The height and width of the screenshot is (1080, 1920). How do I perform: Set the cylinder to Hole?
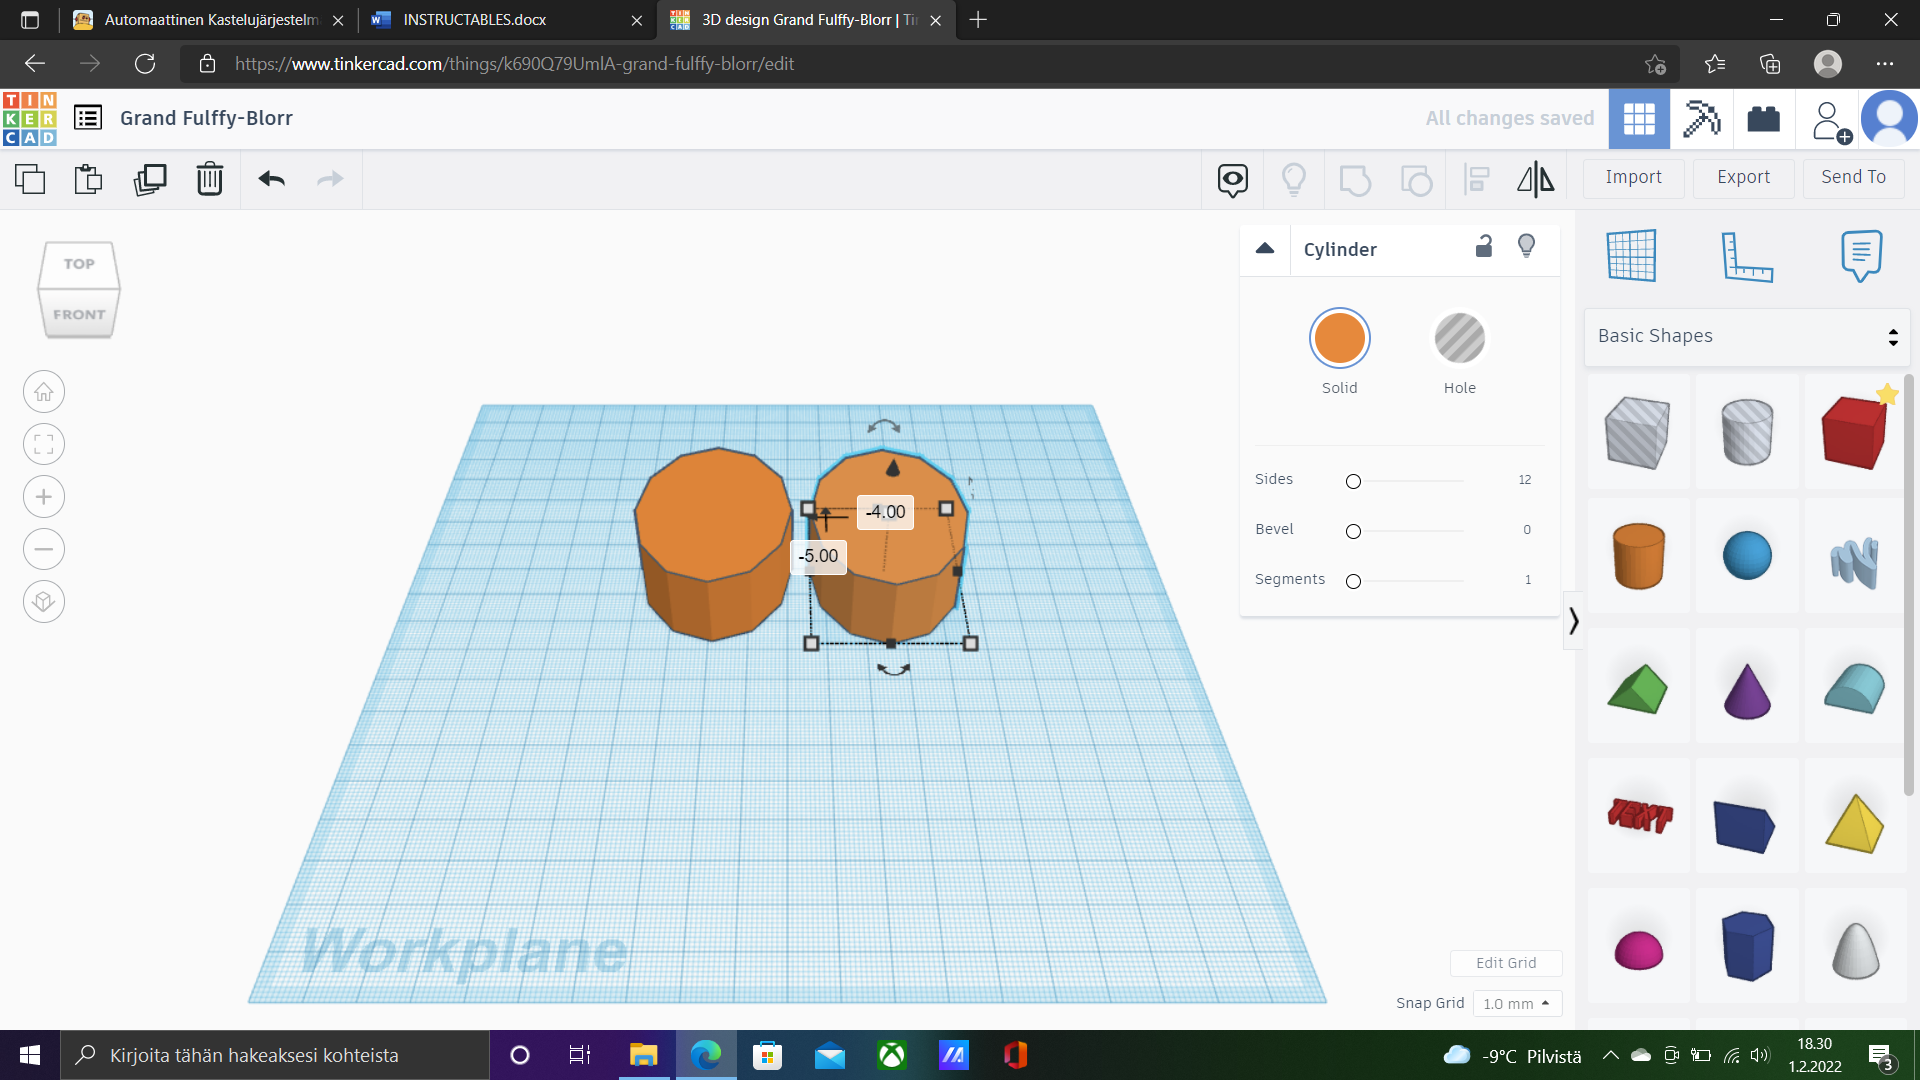pyautogui.click(x=1459, y=338)
